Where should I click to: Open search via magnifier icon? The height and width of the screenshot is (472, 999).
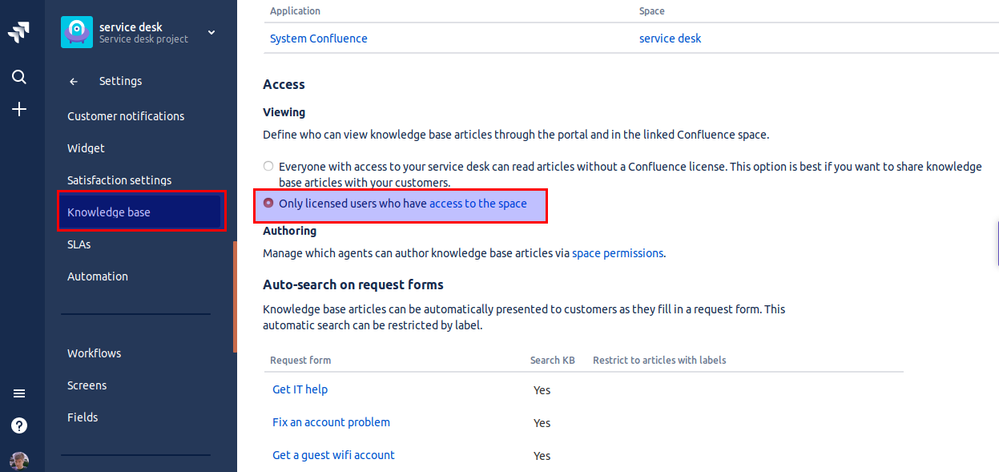coord(18,77)
